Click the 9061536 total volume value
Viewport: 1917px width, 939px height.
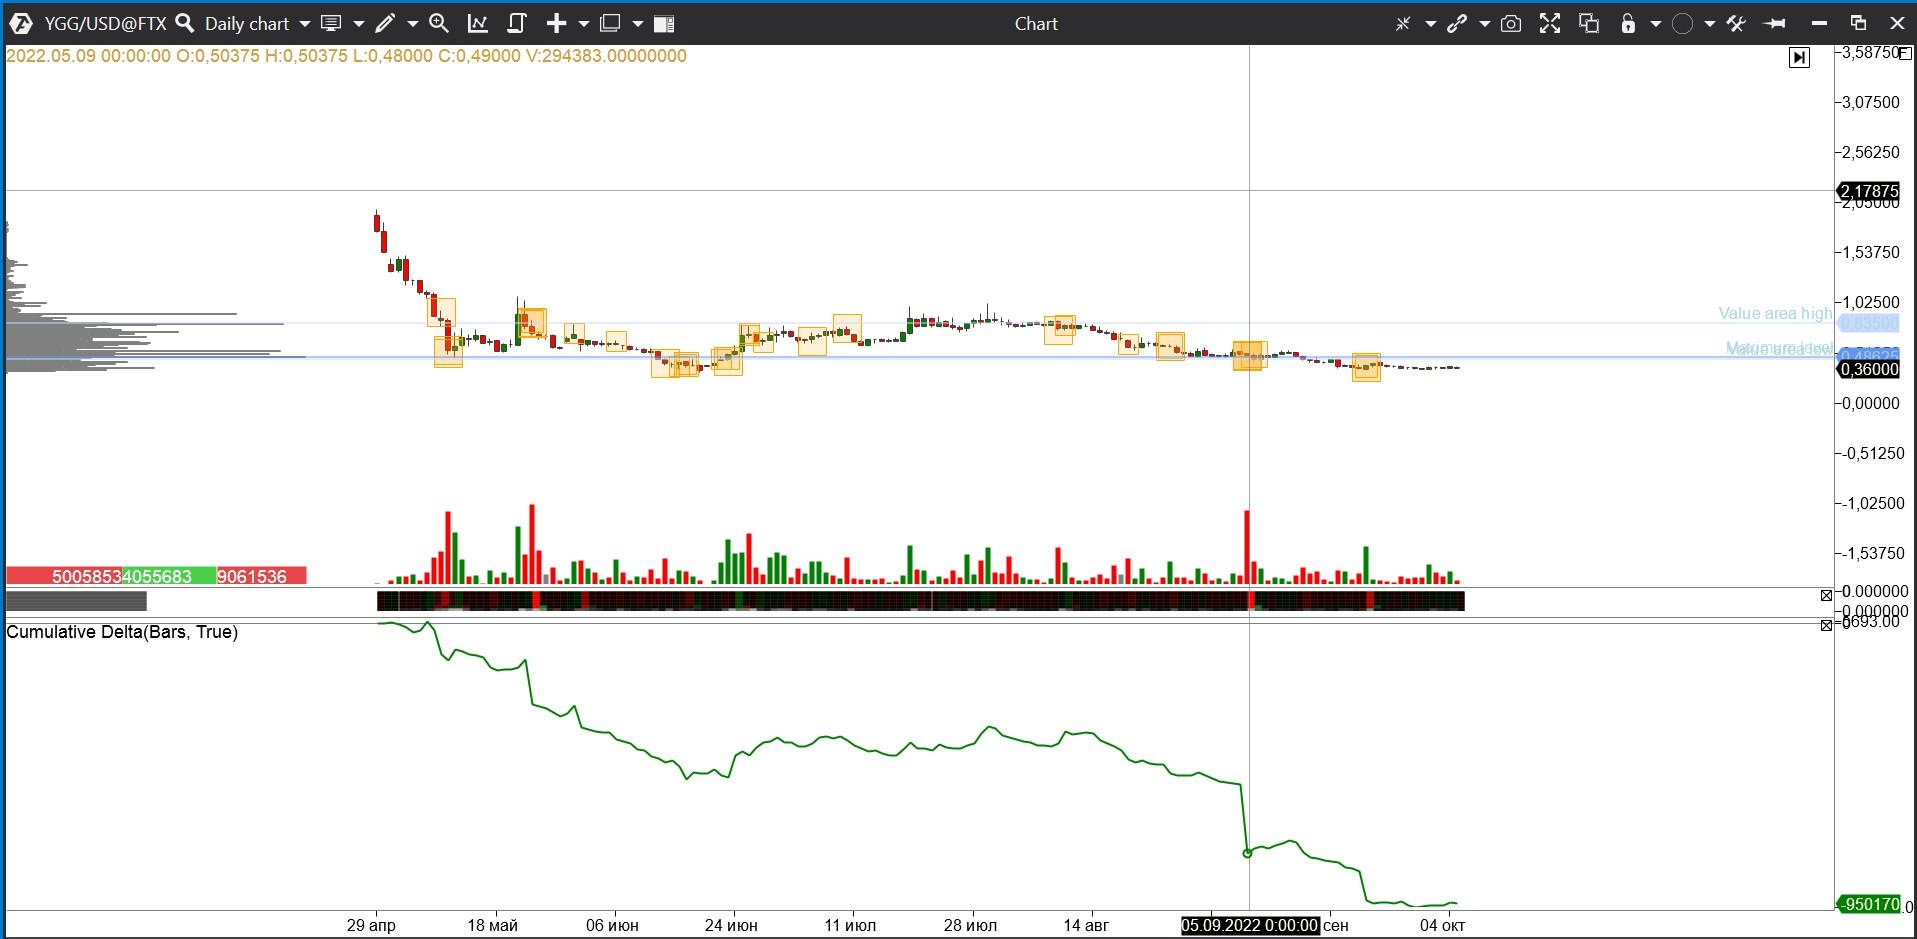(x=252, y=576)
